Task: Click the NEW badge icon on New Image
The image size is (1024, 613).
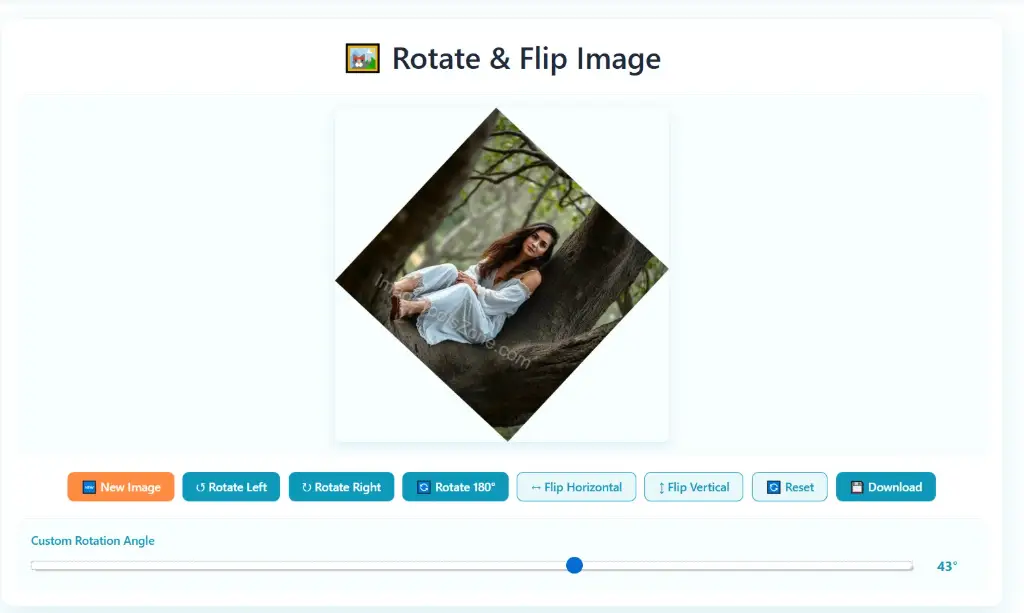Action: tap(89, 487)
